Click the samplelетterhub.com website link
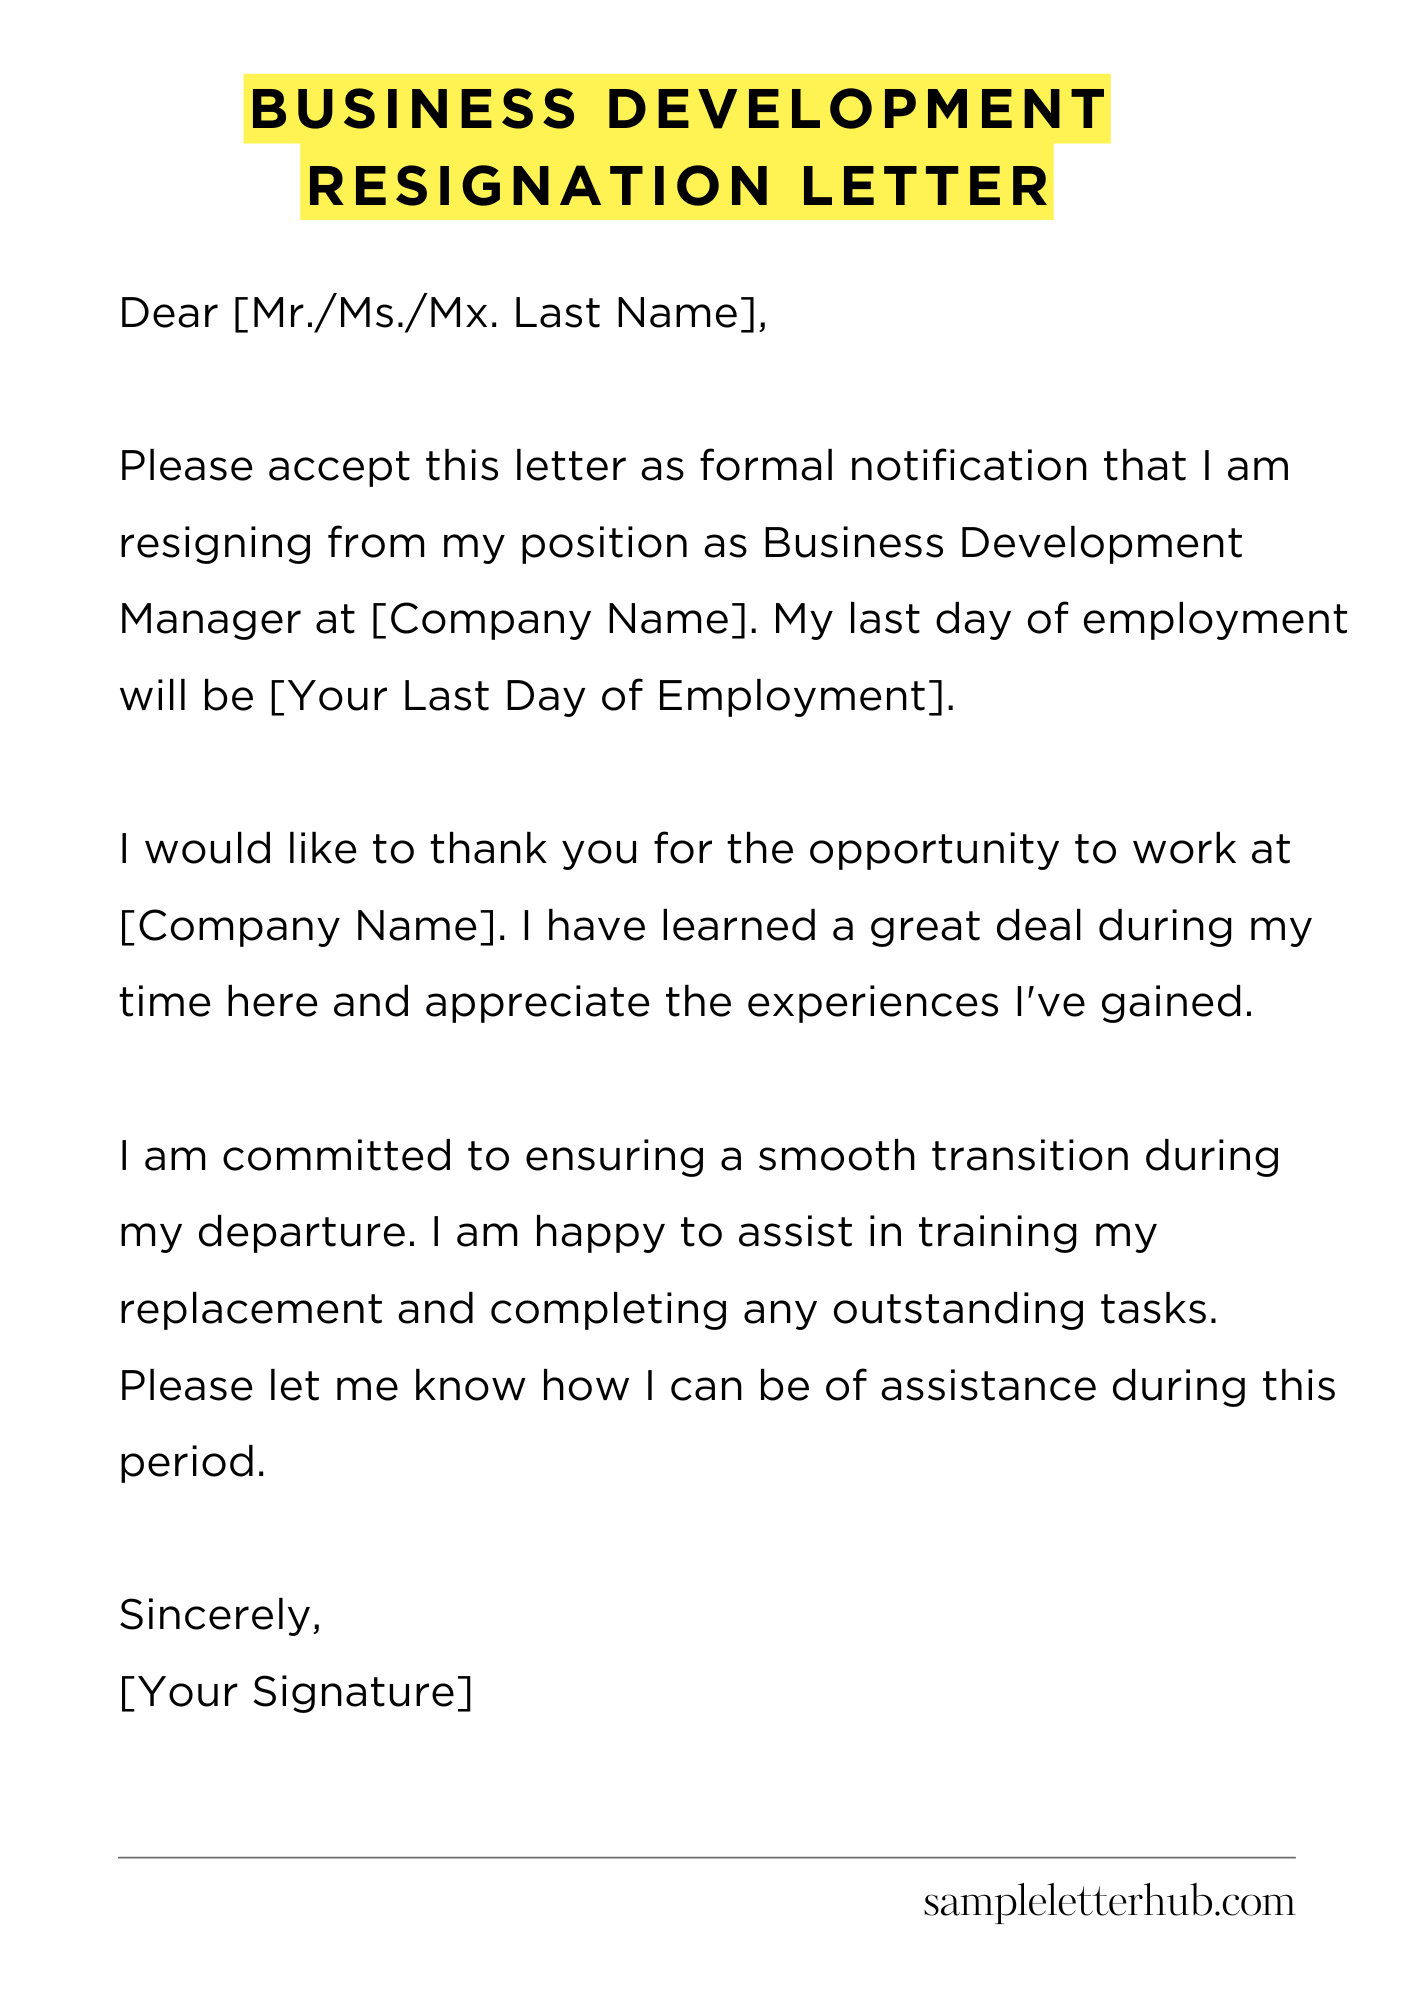1414x2000 pixels. [x=1108, y=1903]
